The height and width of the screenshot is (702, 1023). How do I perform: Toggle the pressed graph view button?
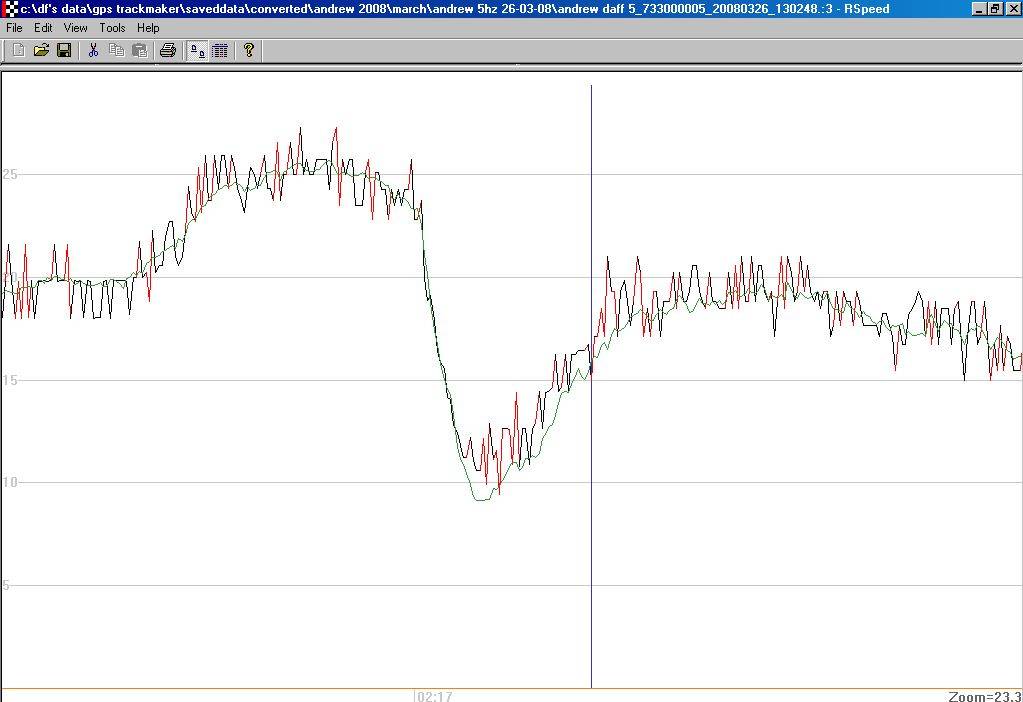[x=197, y=50]
